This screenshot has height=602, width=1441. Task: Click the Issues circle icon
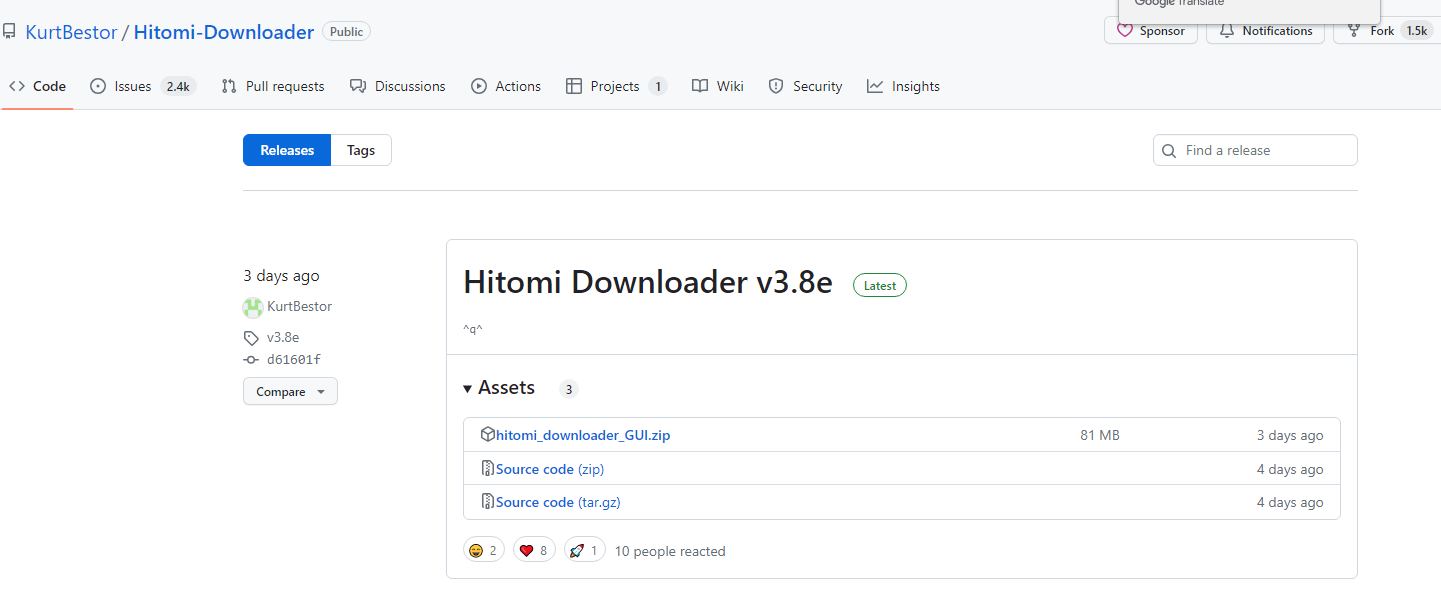98,86
